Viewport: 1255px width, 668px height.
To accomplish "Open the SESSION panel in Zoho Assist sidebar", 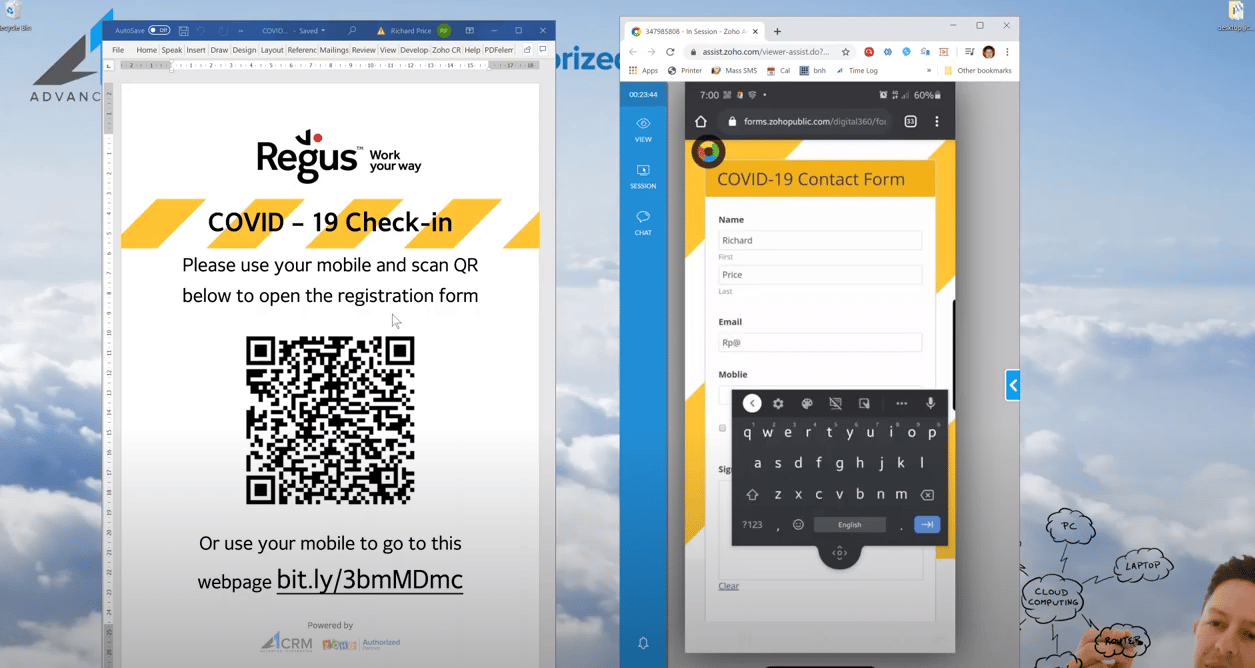I will (x=643, y=174).
